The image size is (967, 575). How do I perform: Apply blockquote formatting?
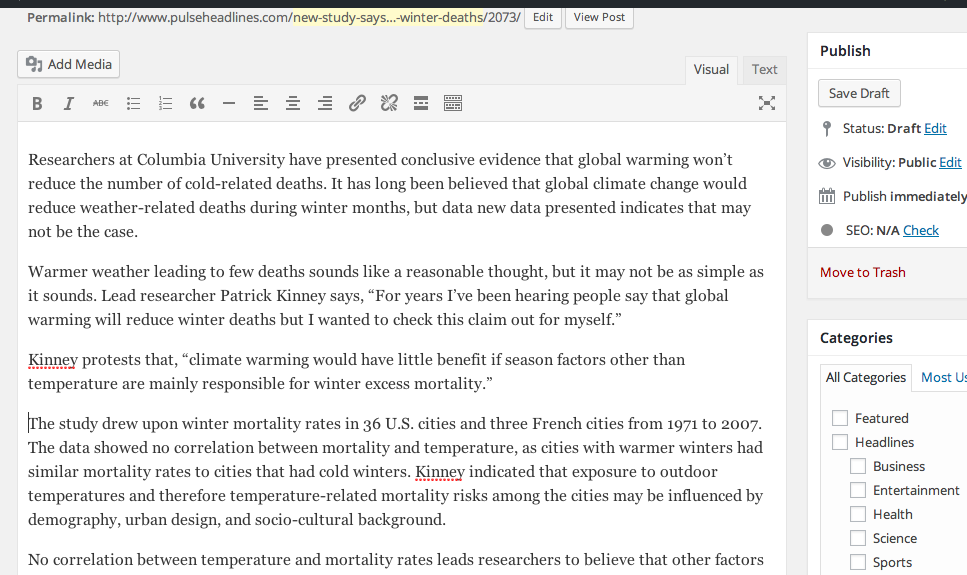[197, 103]
